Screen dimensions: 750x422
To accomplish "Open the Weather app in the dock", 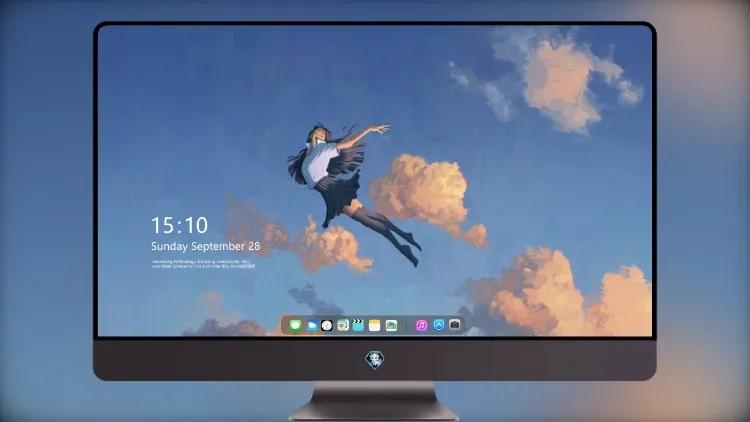I will [x=312, y=325].
